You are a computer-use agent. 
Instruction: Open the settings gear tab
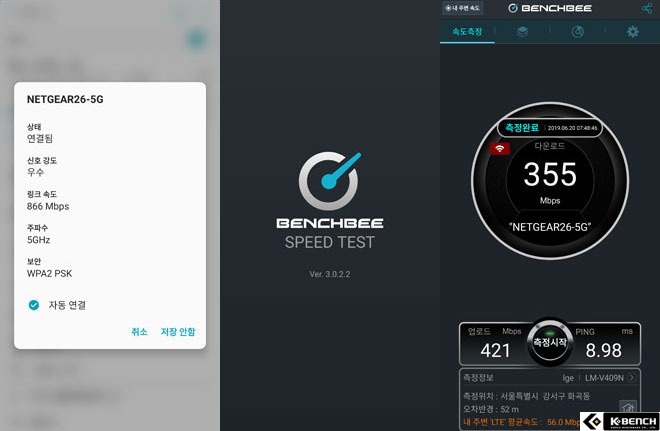coord(633,32)
